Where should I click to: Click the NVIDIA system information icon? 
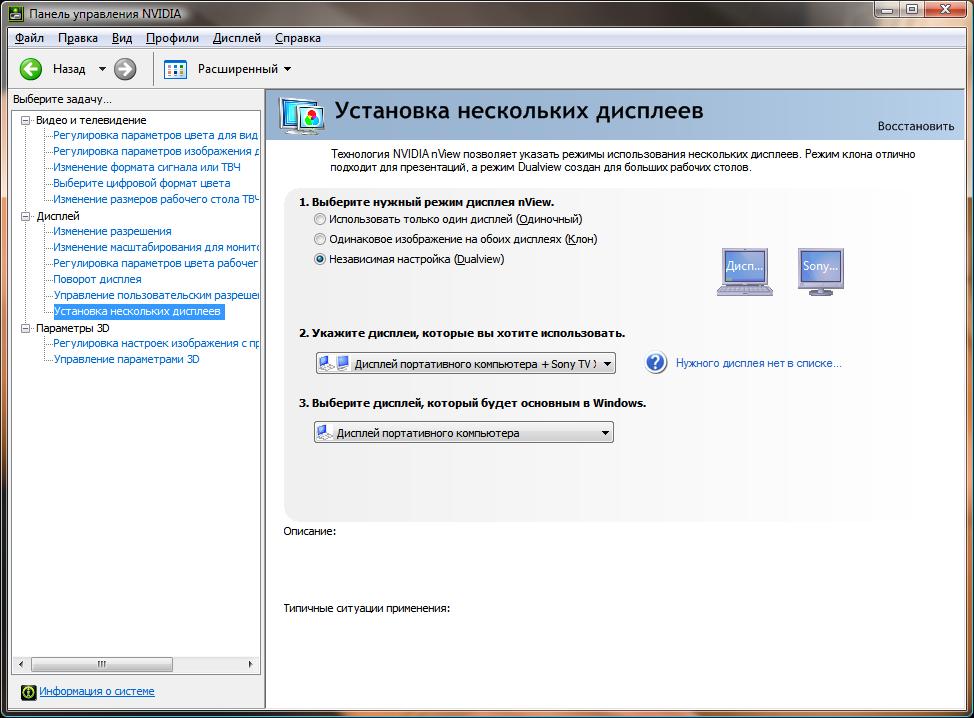pos(29,692)
